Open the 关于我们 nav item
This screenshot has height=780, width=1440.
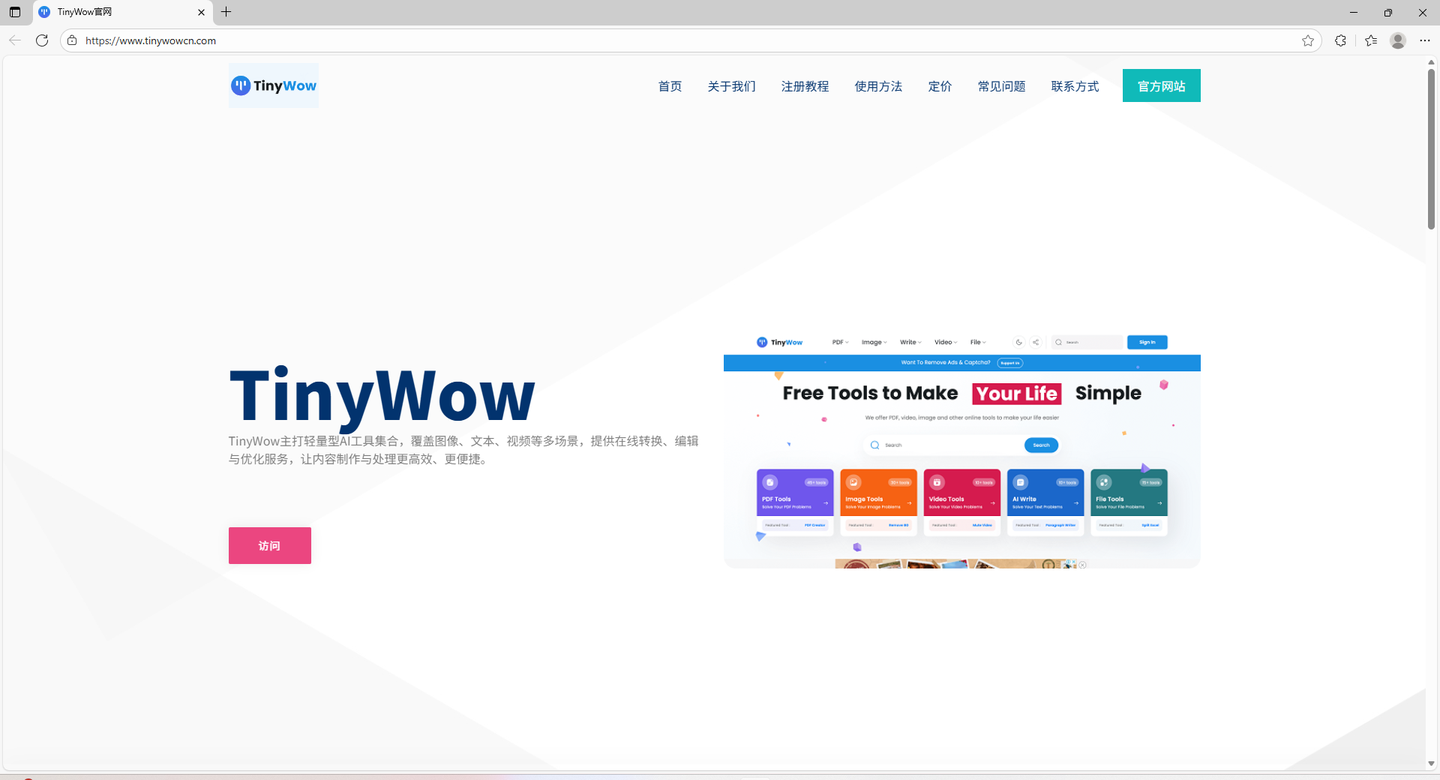tap(732, 86)
